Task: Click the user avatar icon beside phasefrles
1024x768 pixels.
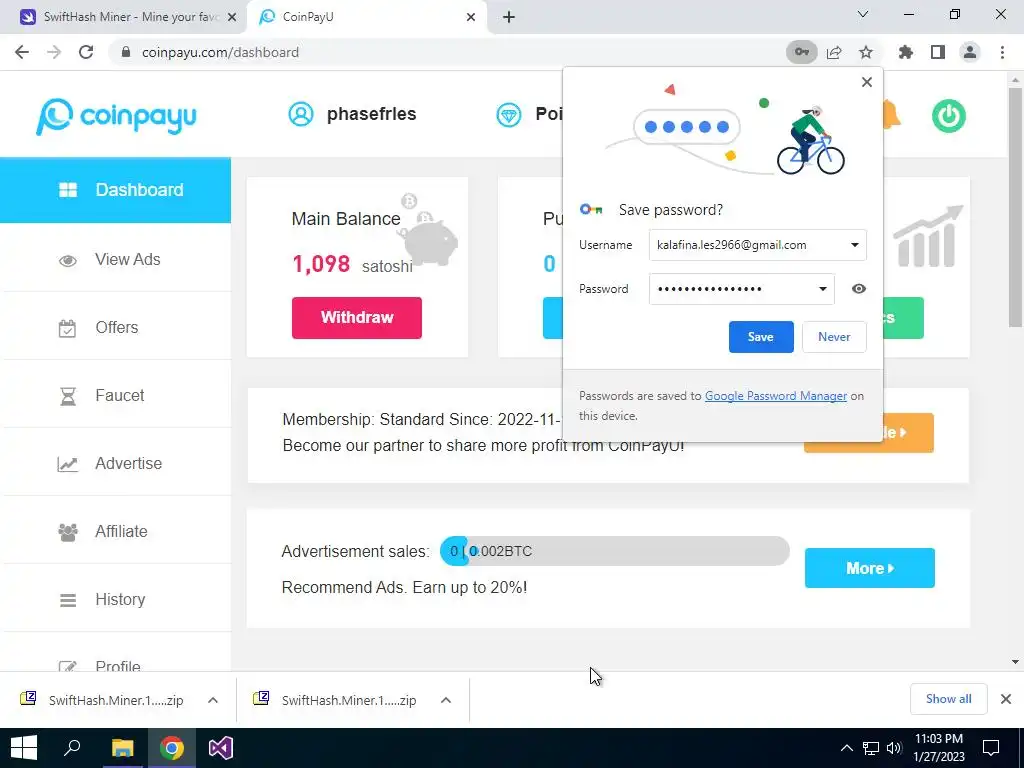Action: pos(301,114)
